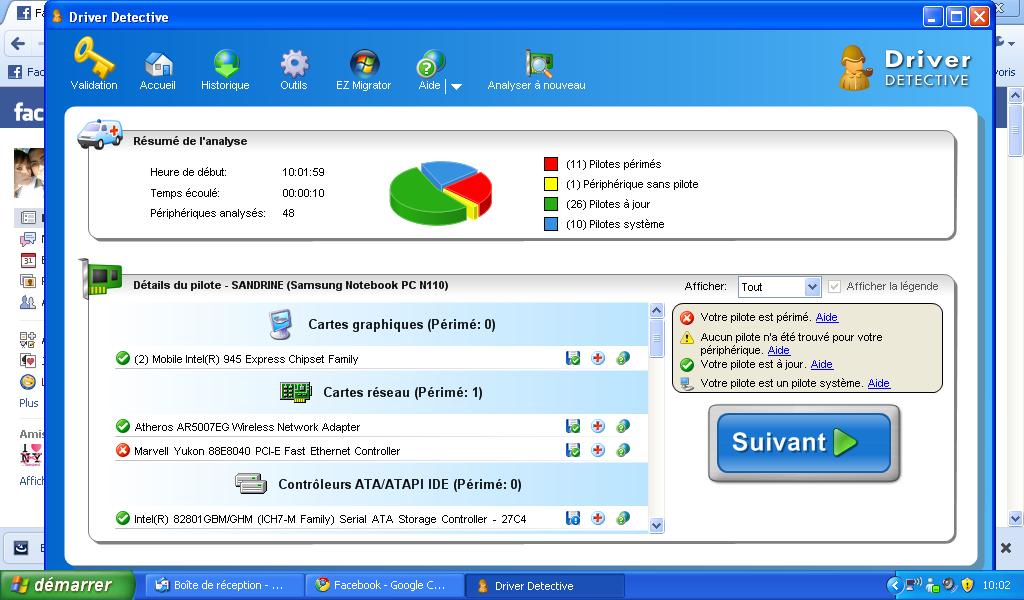Expand the dropdown arrow beside Aide

click(456, 86)
